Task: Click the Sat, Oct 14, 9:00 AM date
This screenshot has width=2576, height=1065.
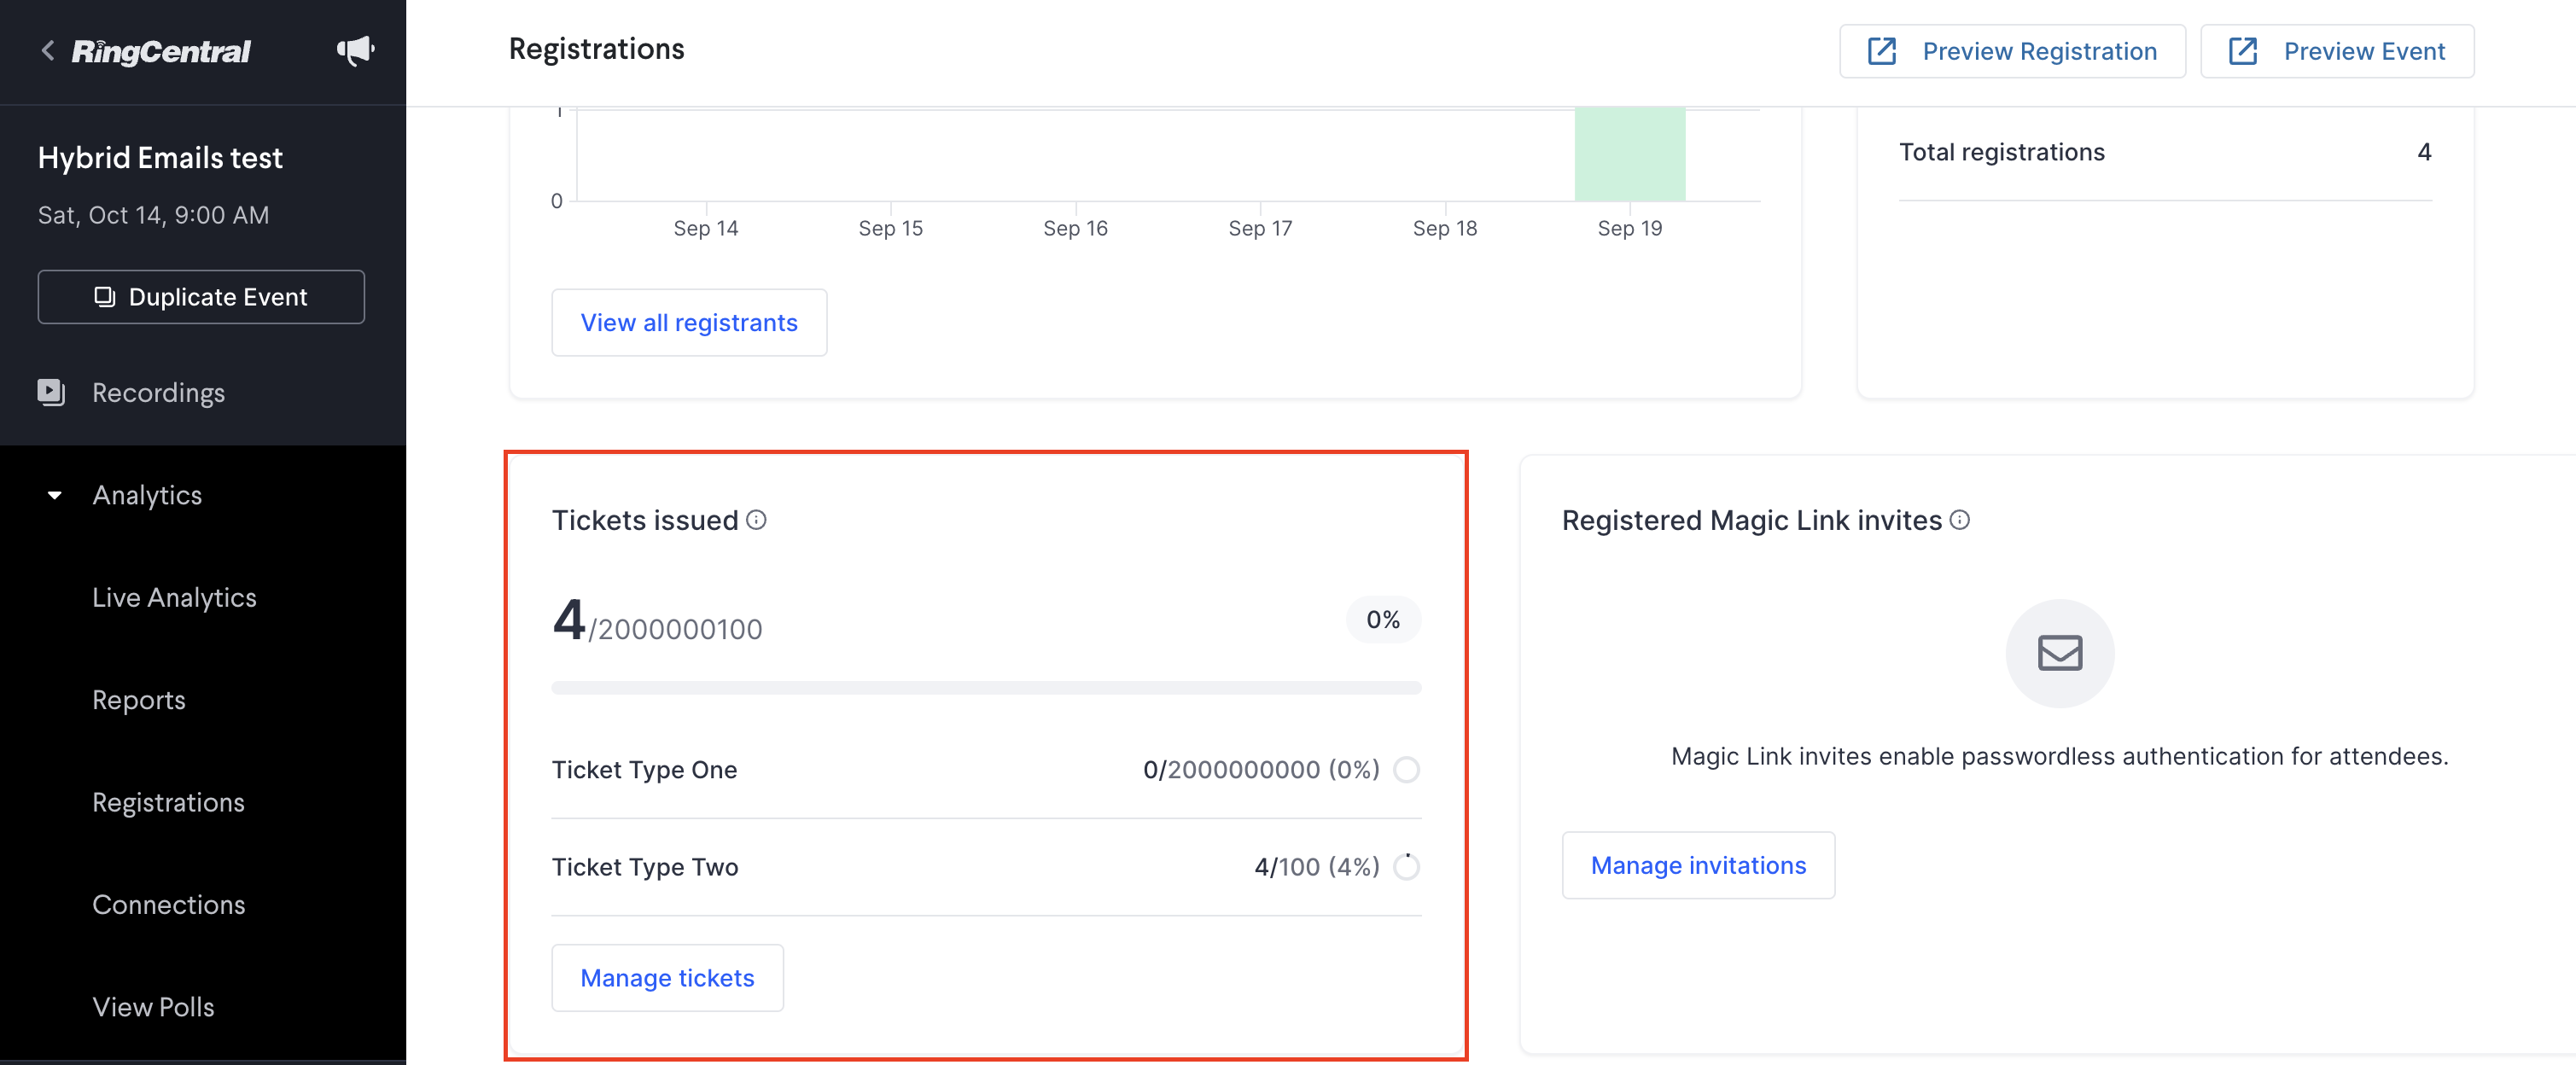Action: (x=153, y=215)
